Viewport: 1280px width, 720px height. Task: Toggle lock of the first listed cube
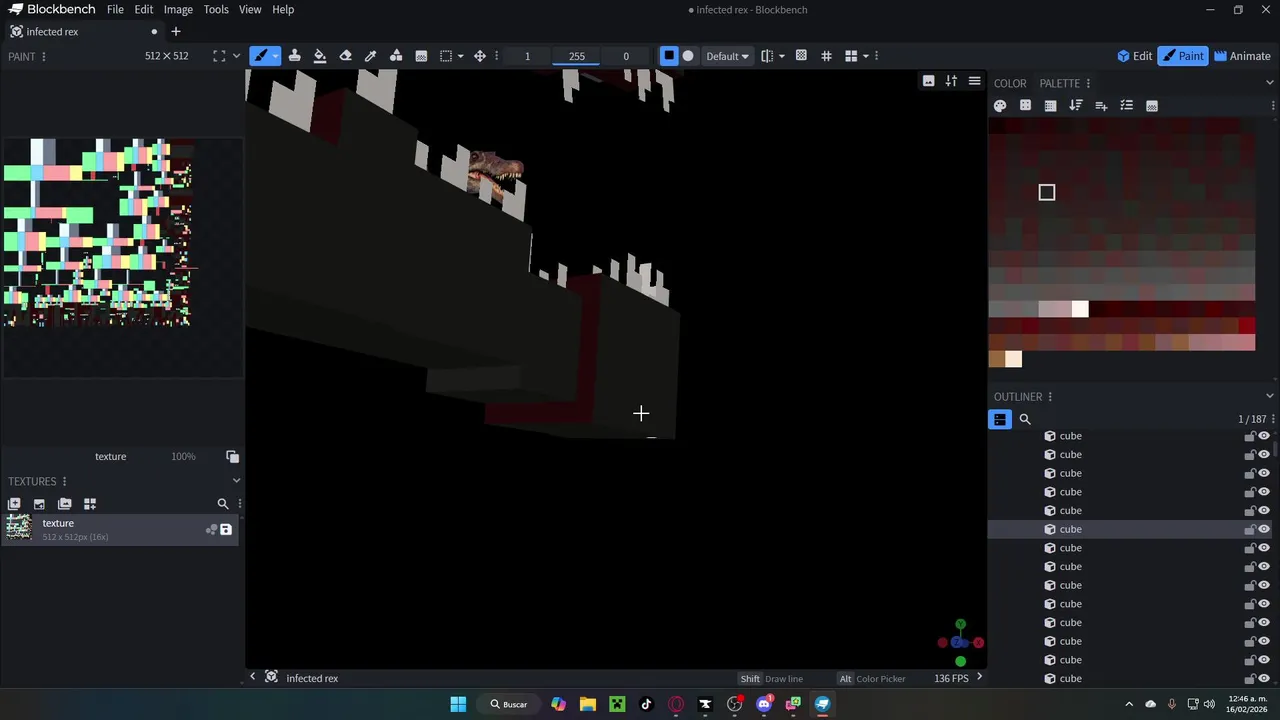coord(1250,436)
